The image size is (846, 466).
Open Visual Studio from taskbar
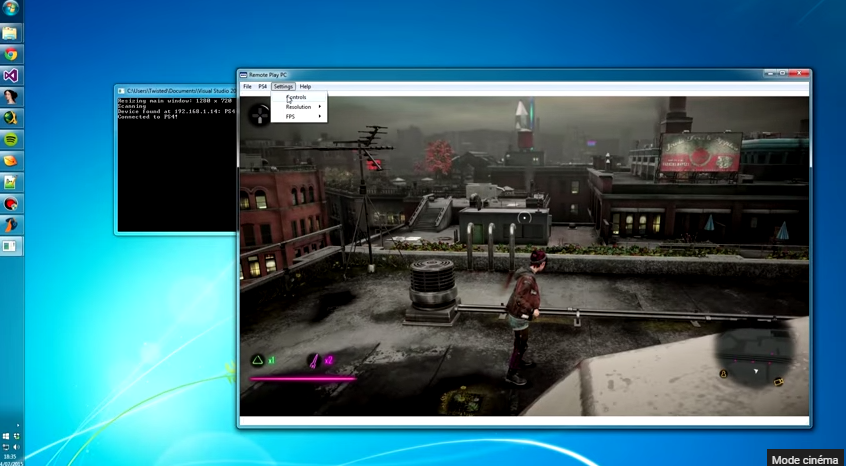point(11,76)
